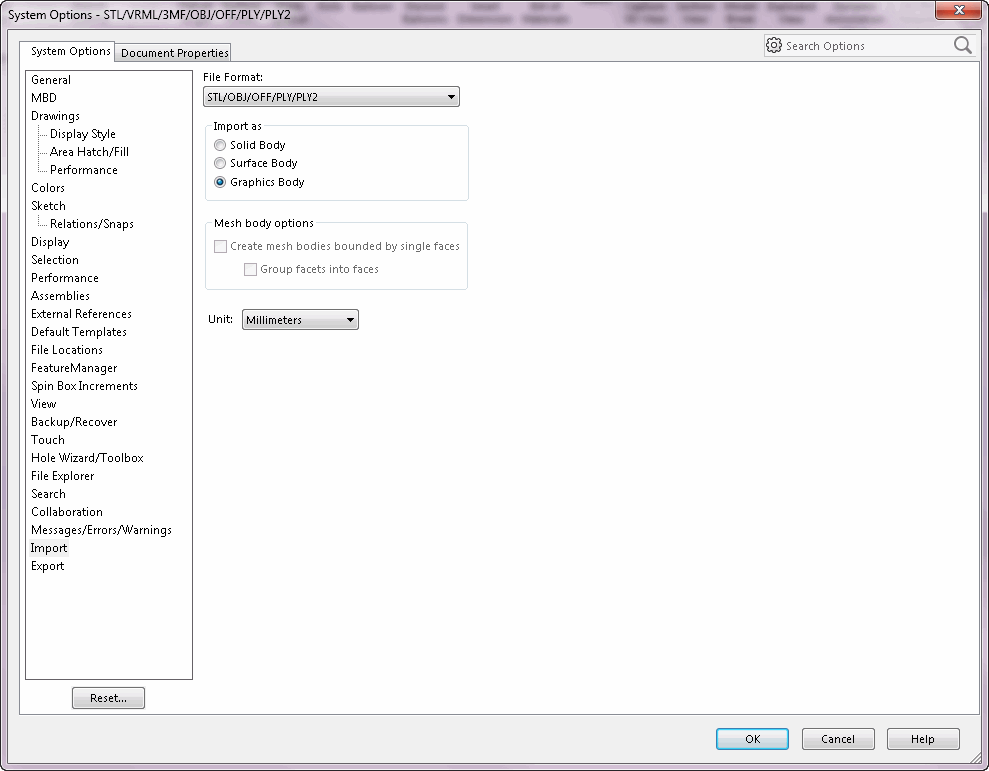Select Selection in the options list
The height and width of the screenshot is (771, 989).
55,260
